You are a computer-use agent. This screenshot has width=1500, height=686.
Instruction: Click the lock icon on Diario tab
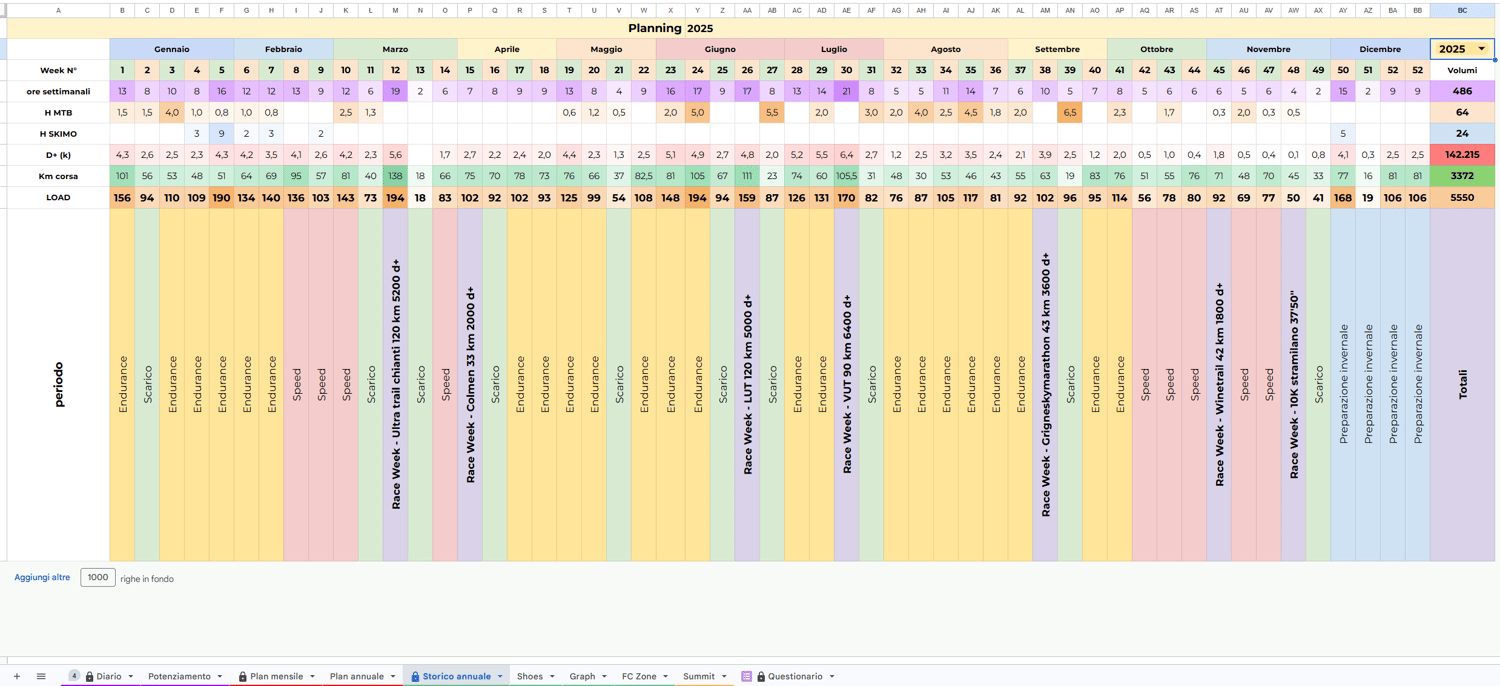[x=89, y=677]
